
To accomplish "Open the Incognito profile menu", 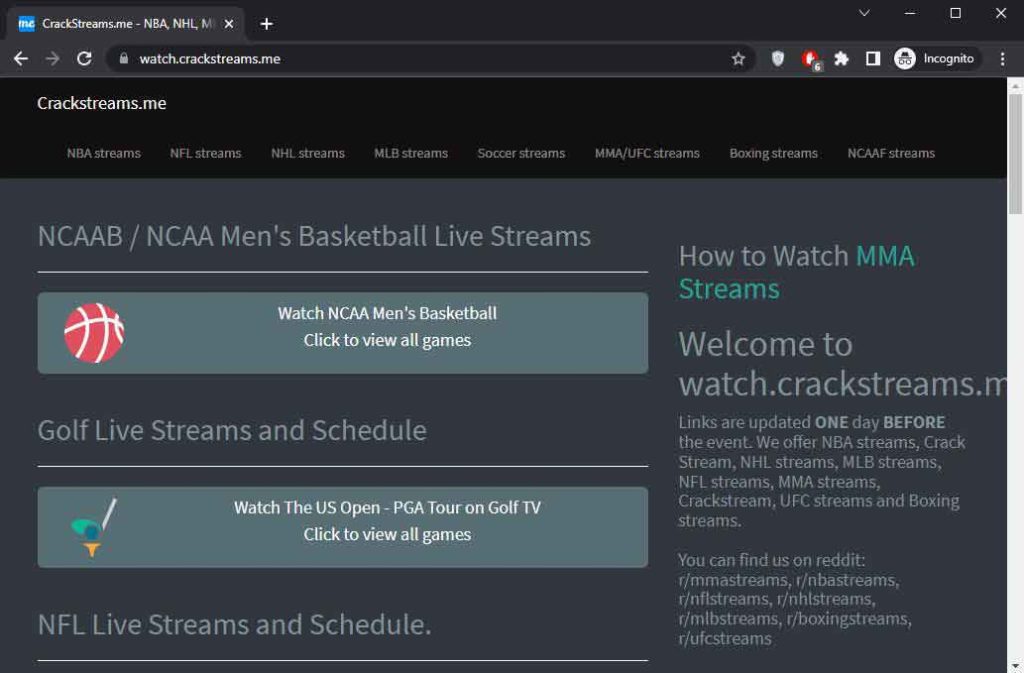I will tap(934, 59).
